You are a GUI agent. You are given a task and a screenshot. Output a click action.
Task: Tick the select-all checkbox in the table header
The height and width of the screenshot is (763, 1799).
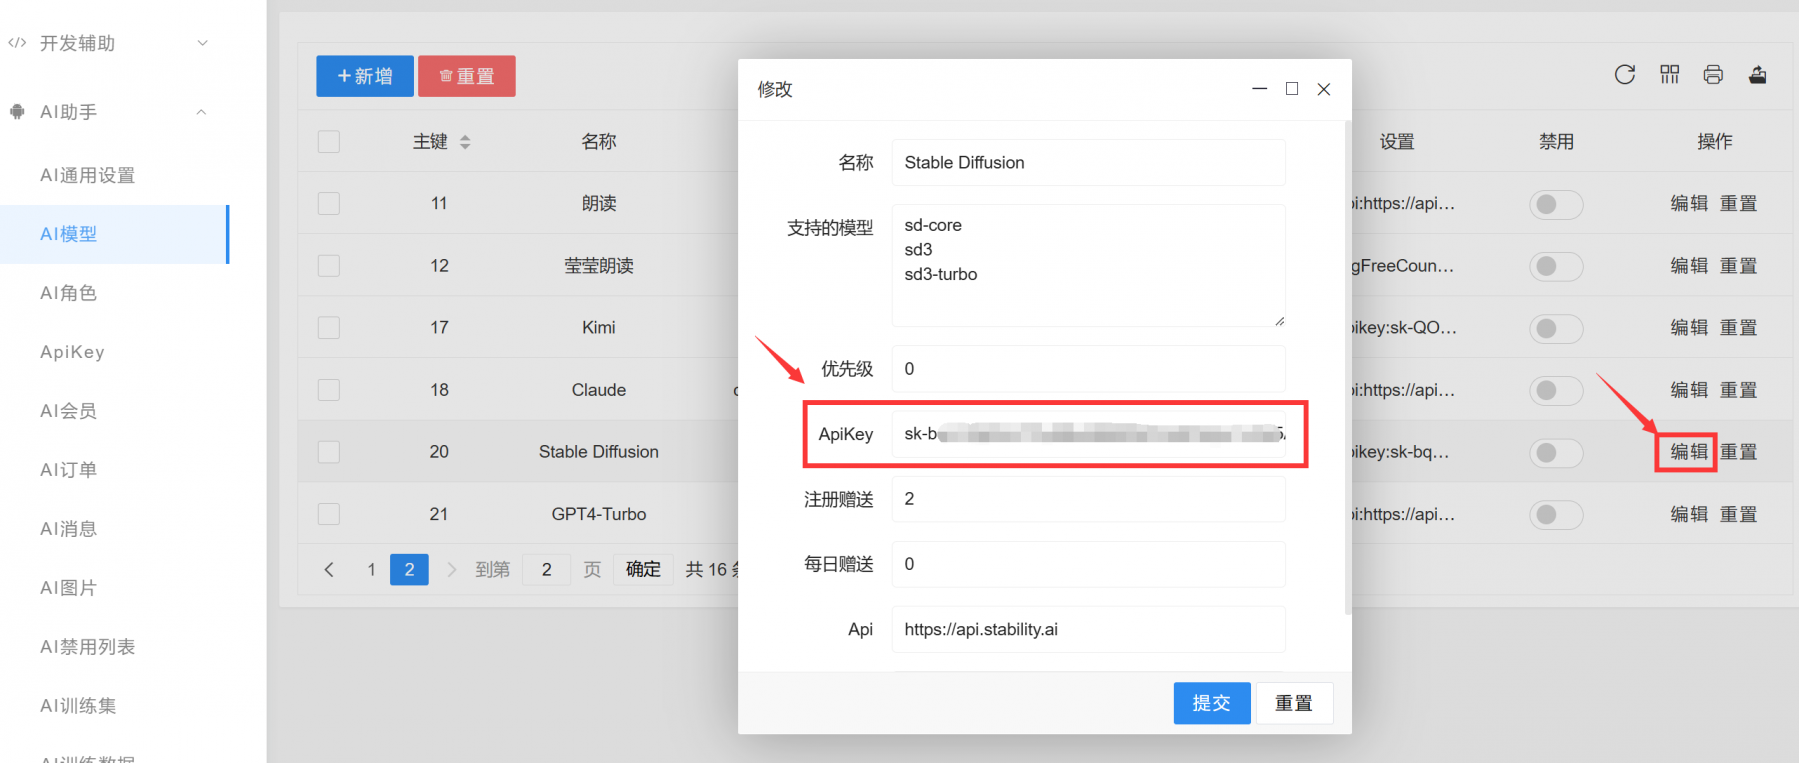(x=329, y=142)
